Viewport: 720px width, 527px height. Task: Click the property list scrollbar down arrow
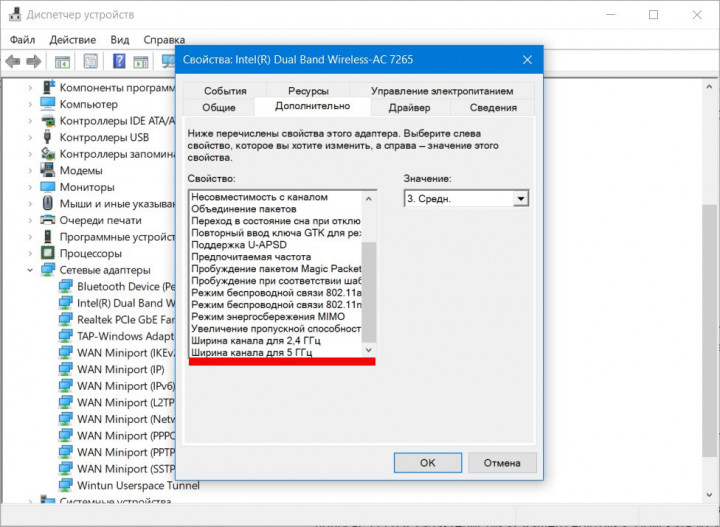click(368, 350)
